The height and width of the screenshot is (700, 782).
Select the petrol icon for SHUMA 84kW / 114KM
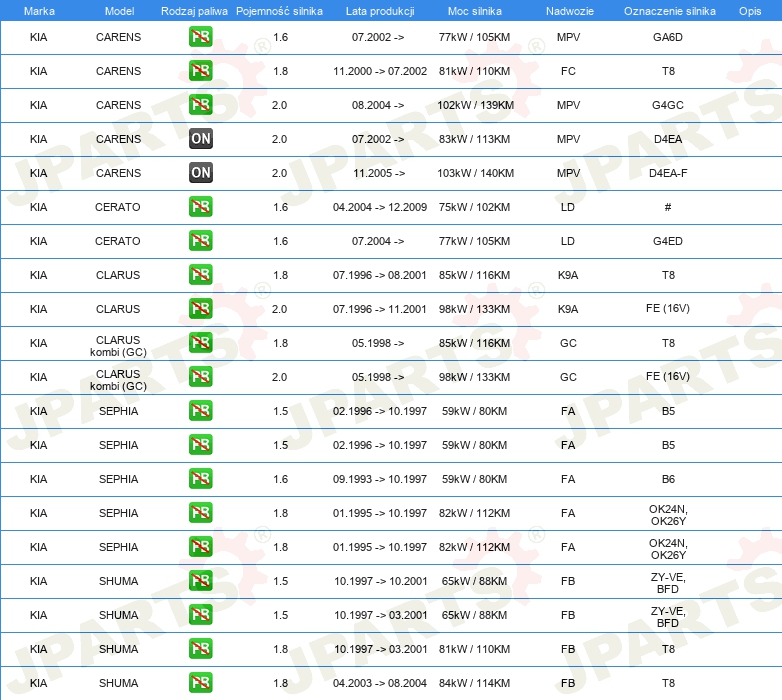[200, 683]
